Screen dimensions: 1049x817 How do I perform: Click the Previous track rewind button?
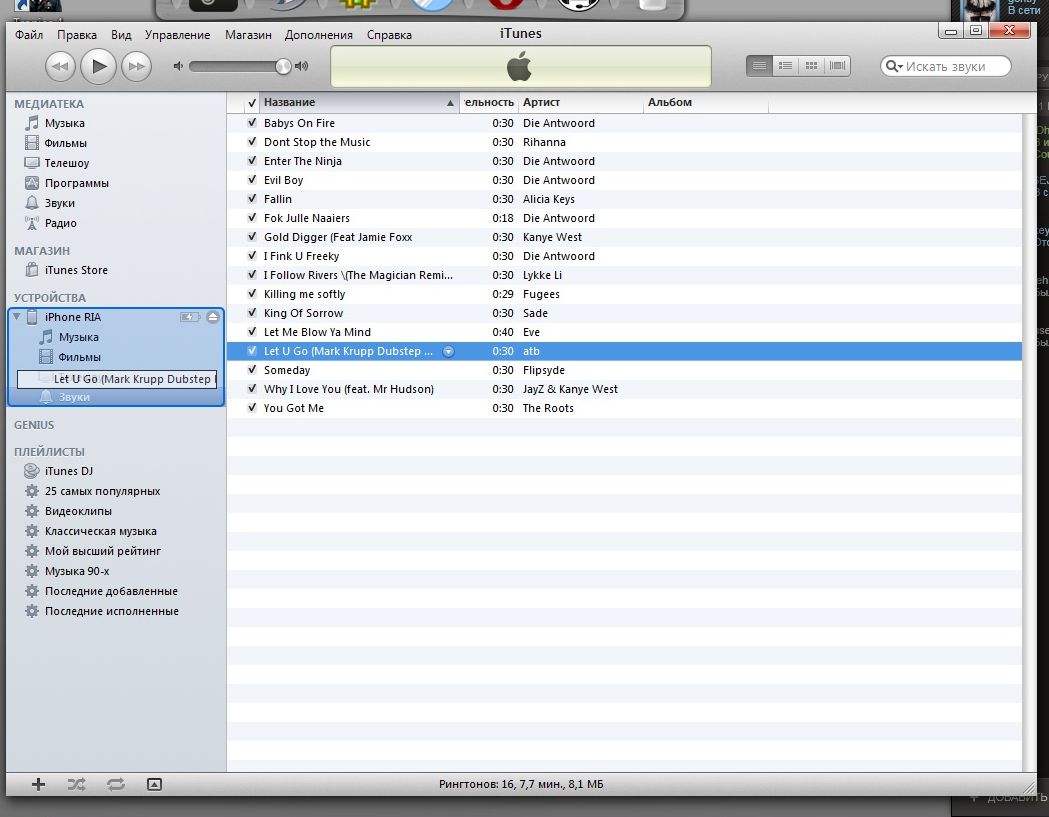(x=60, y=66)
